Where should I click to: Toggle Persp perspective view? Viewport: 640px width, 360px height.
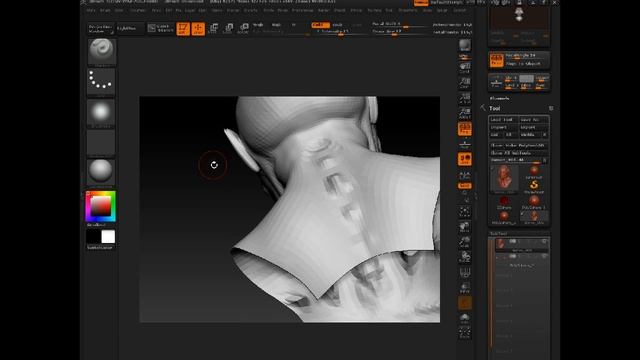click(x=464, y=129)
